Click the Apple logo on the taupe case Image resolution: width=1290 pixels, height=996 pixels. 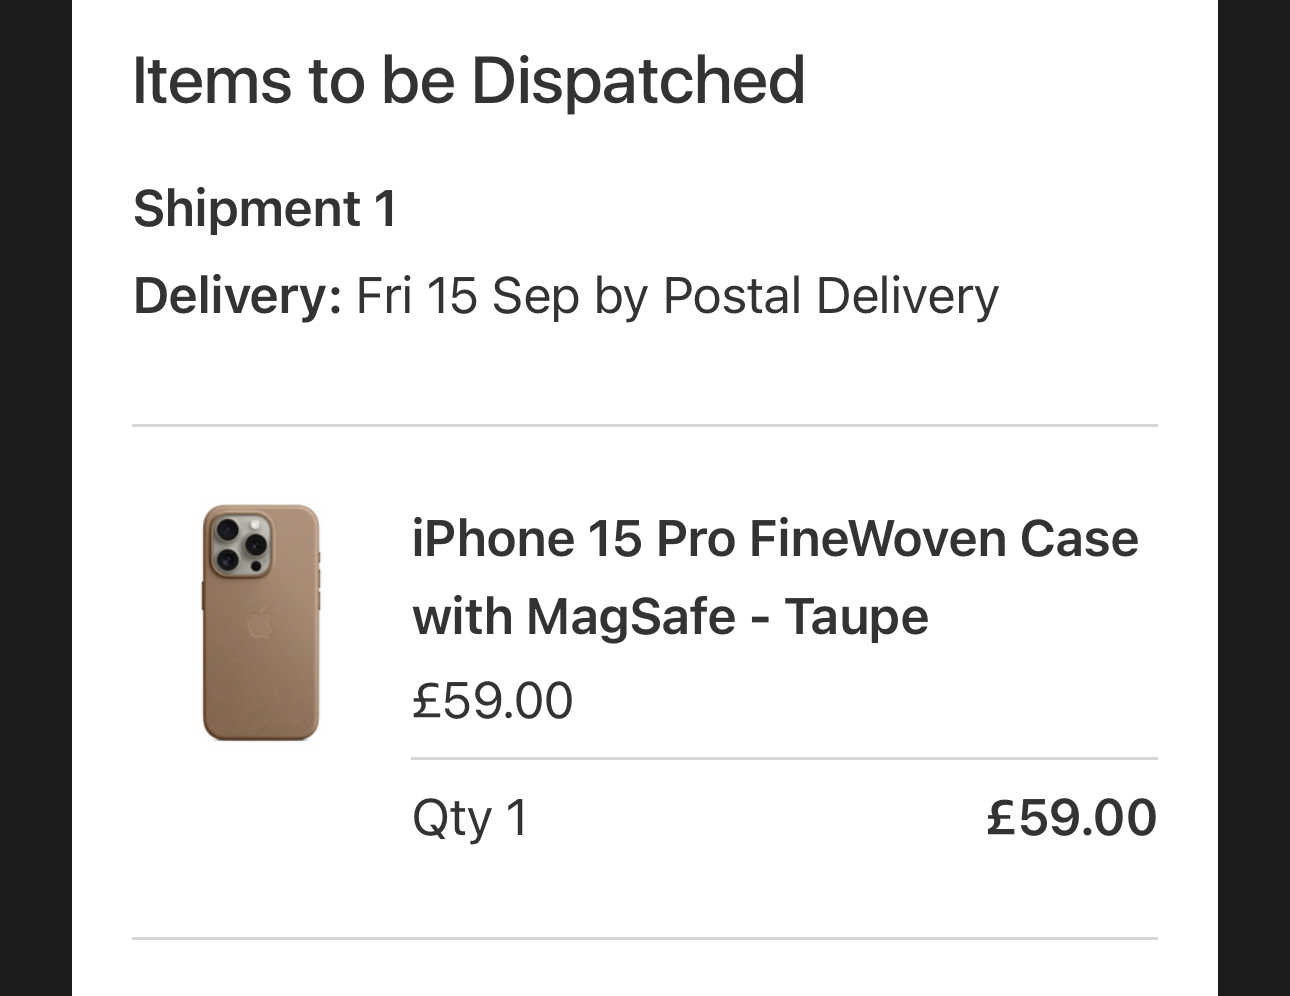[260, 623]
